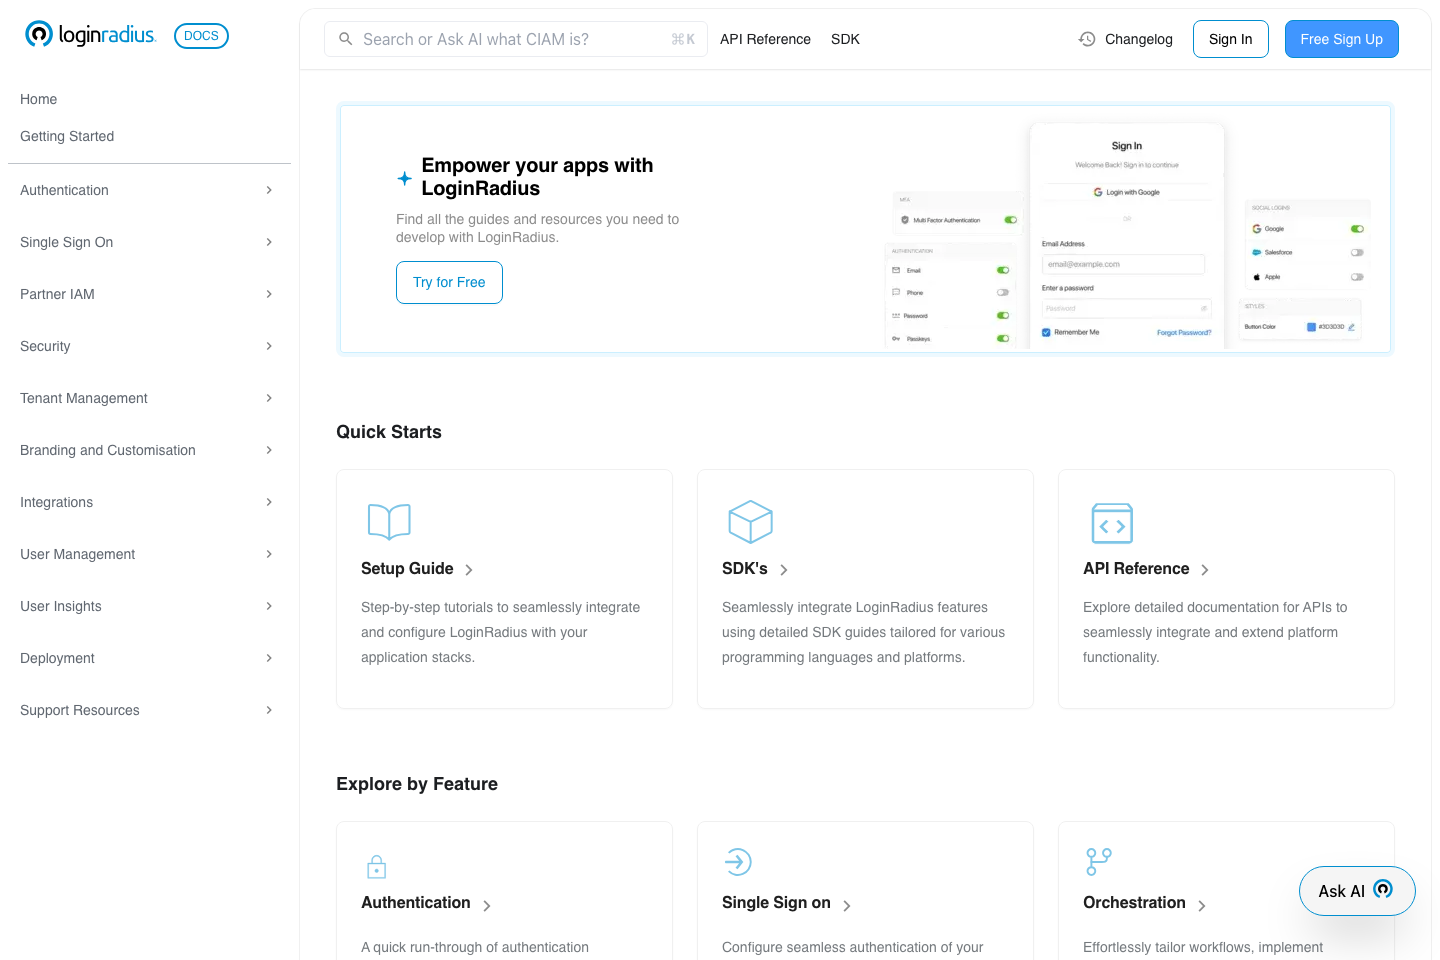Enable the Multi Factor Authentication toggle

click(x=1010, y=218)
